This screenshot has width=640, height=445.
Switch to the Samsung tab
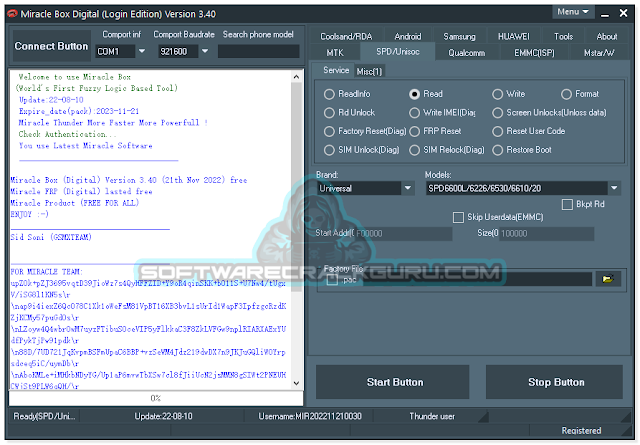tap(460, 36)
